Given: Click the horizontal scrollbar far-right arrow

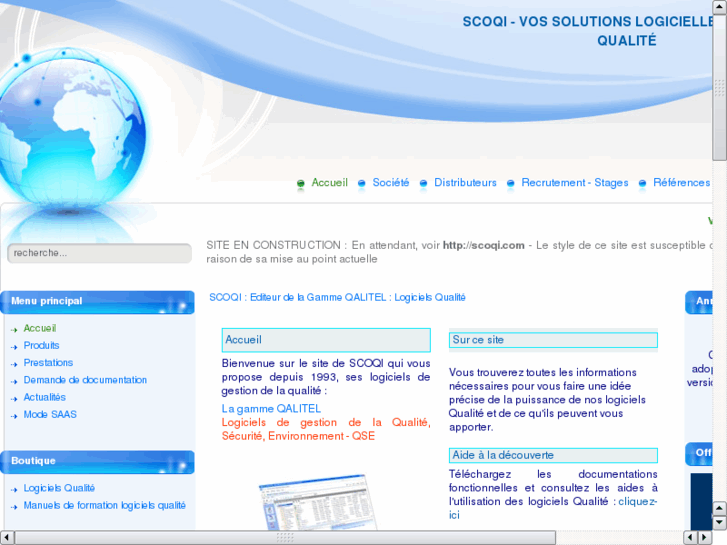Looking at the screenshot, I should 705,538.
